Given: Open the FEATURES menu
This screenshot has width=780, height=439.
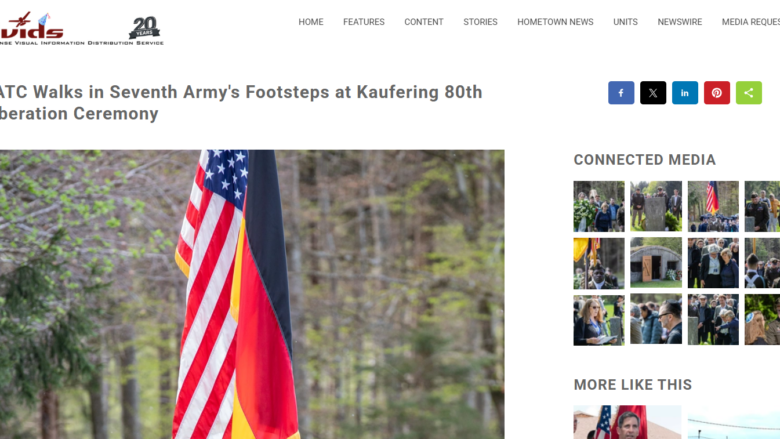Looking at the screenshot, I should tap(364, 22).
